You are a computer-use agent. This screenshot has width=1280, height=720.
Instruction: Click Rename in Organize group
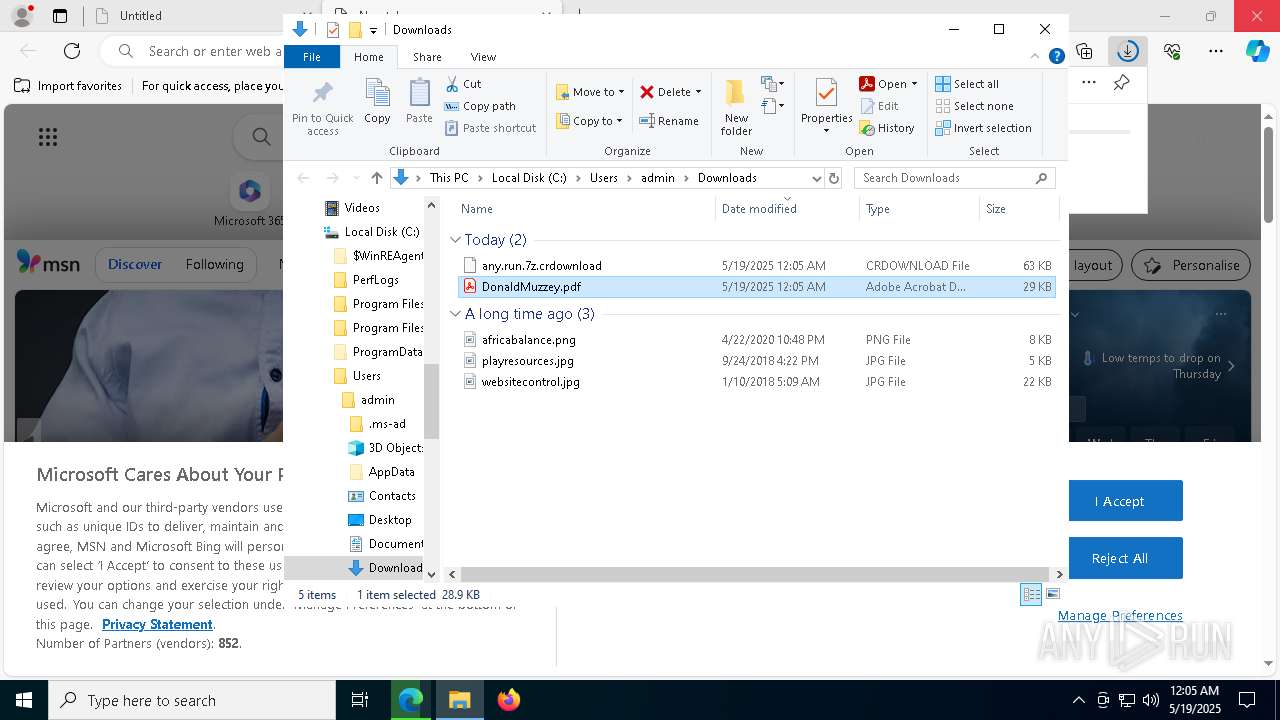[x=669, y=121]
